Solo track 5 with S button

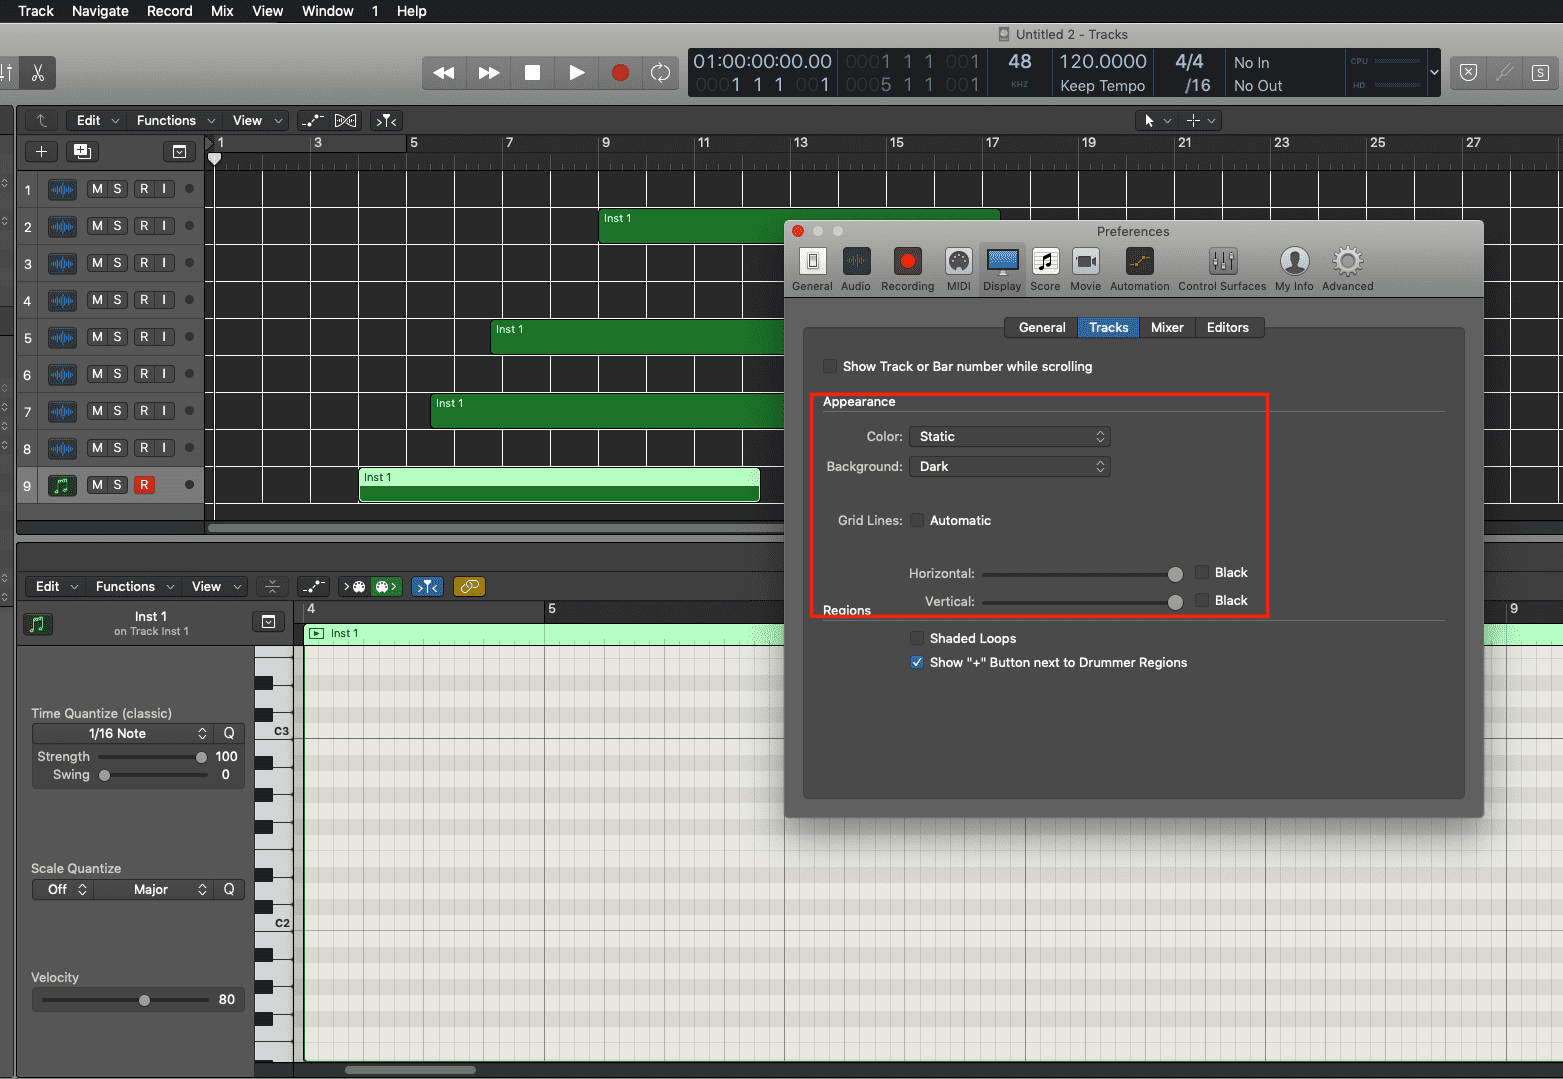coord(117,337)
